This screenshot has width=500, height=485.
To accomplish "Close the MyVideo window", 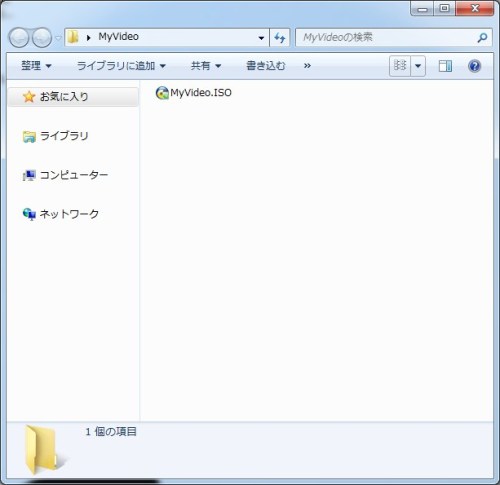I will point(475,9).
